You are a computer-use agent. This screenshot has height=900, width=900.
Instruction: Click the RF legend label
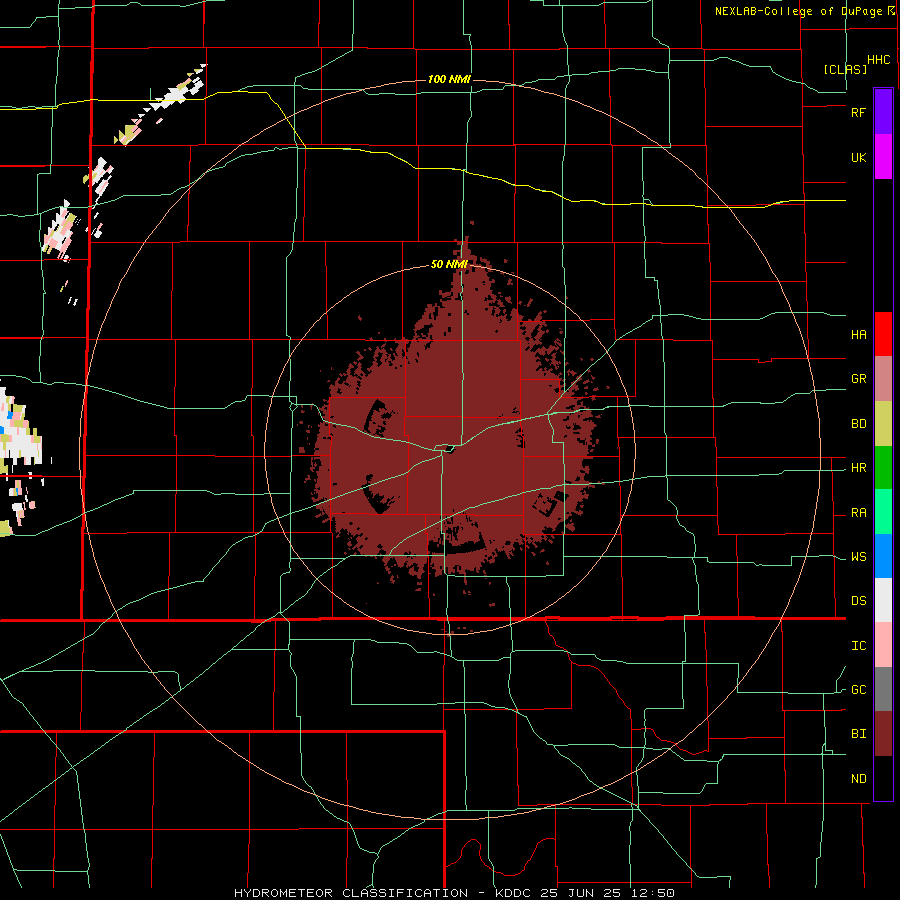(x=858, y=112)
